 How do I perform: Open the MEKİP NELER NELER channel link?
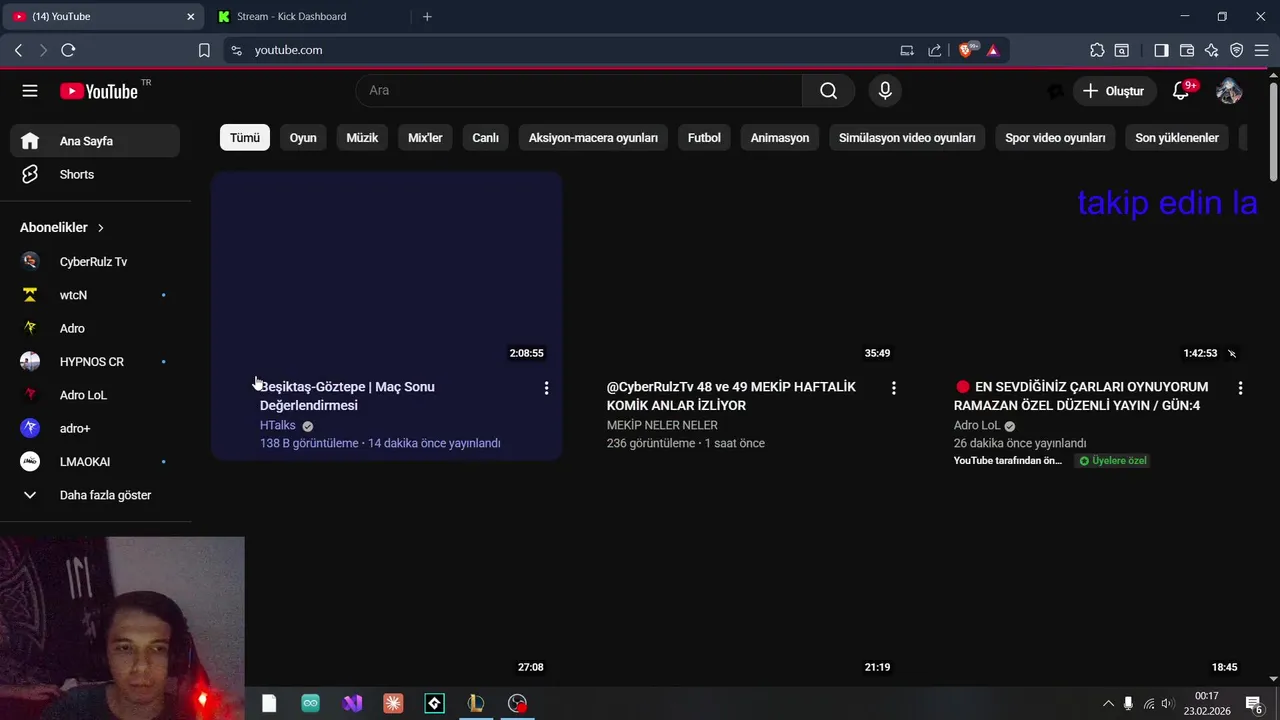coord(662,425)
